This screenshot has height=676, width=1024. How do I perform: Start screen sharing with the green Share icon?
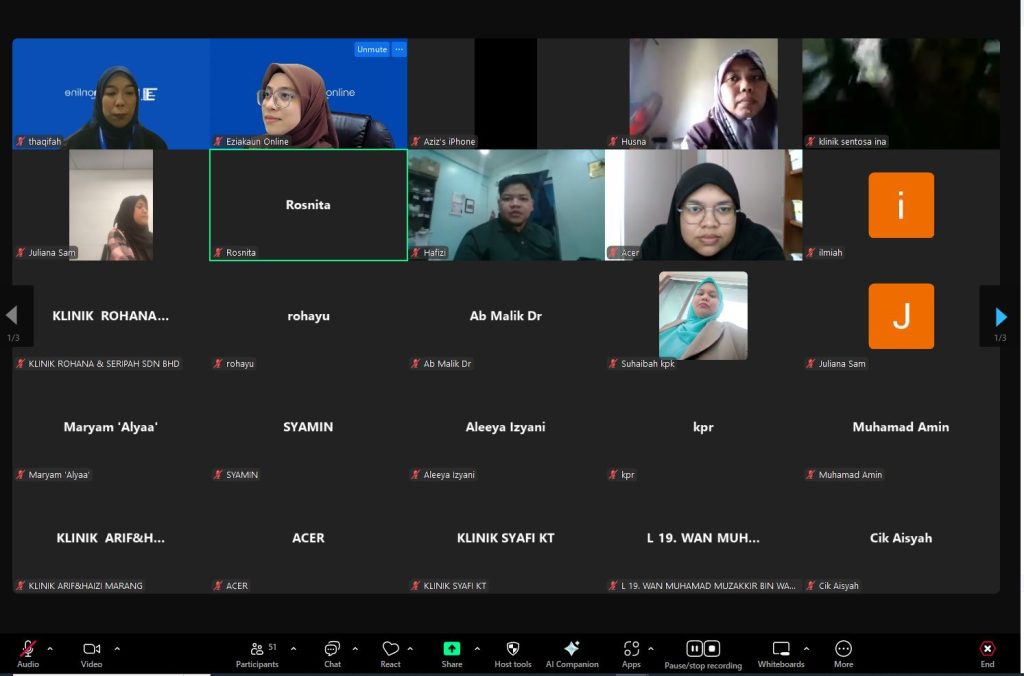pyautogui.click(x=452, y=649)
